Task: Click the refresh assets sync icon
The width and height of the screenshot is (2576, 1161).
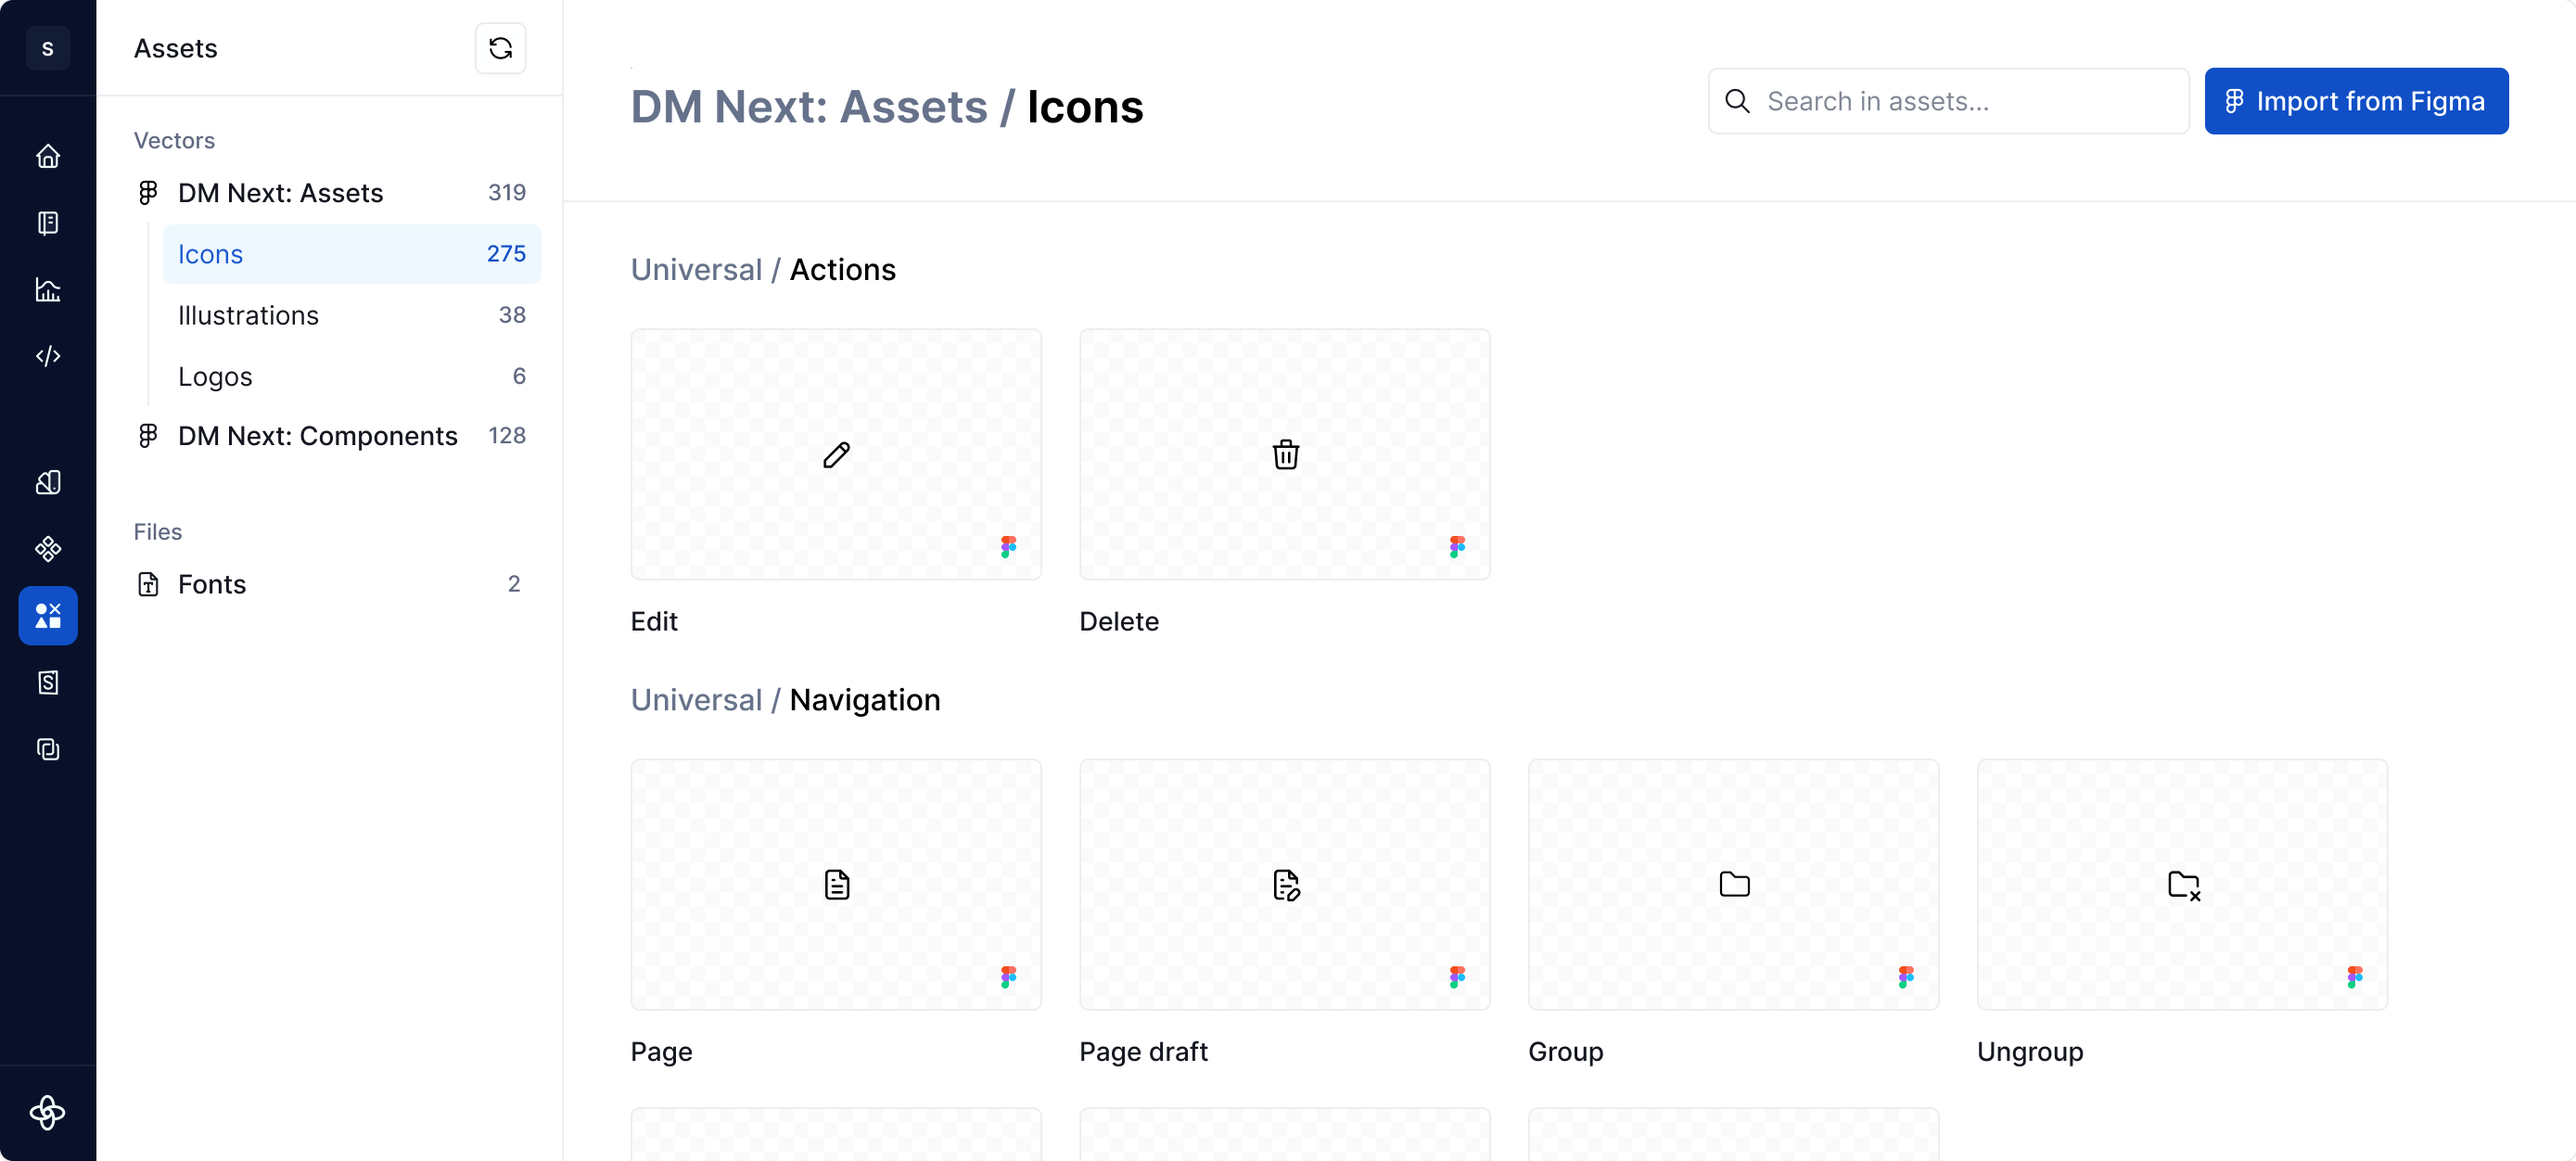Action: (500, 48)
